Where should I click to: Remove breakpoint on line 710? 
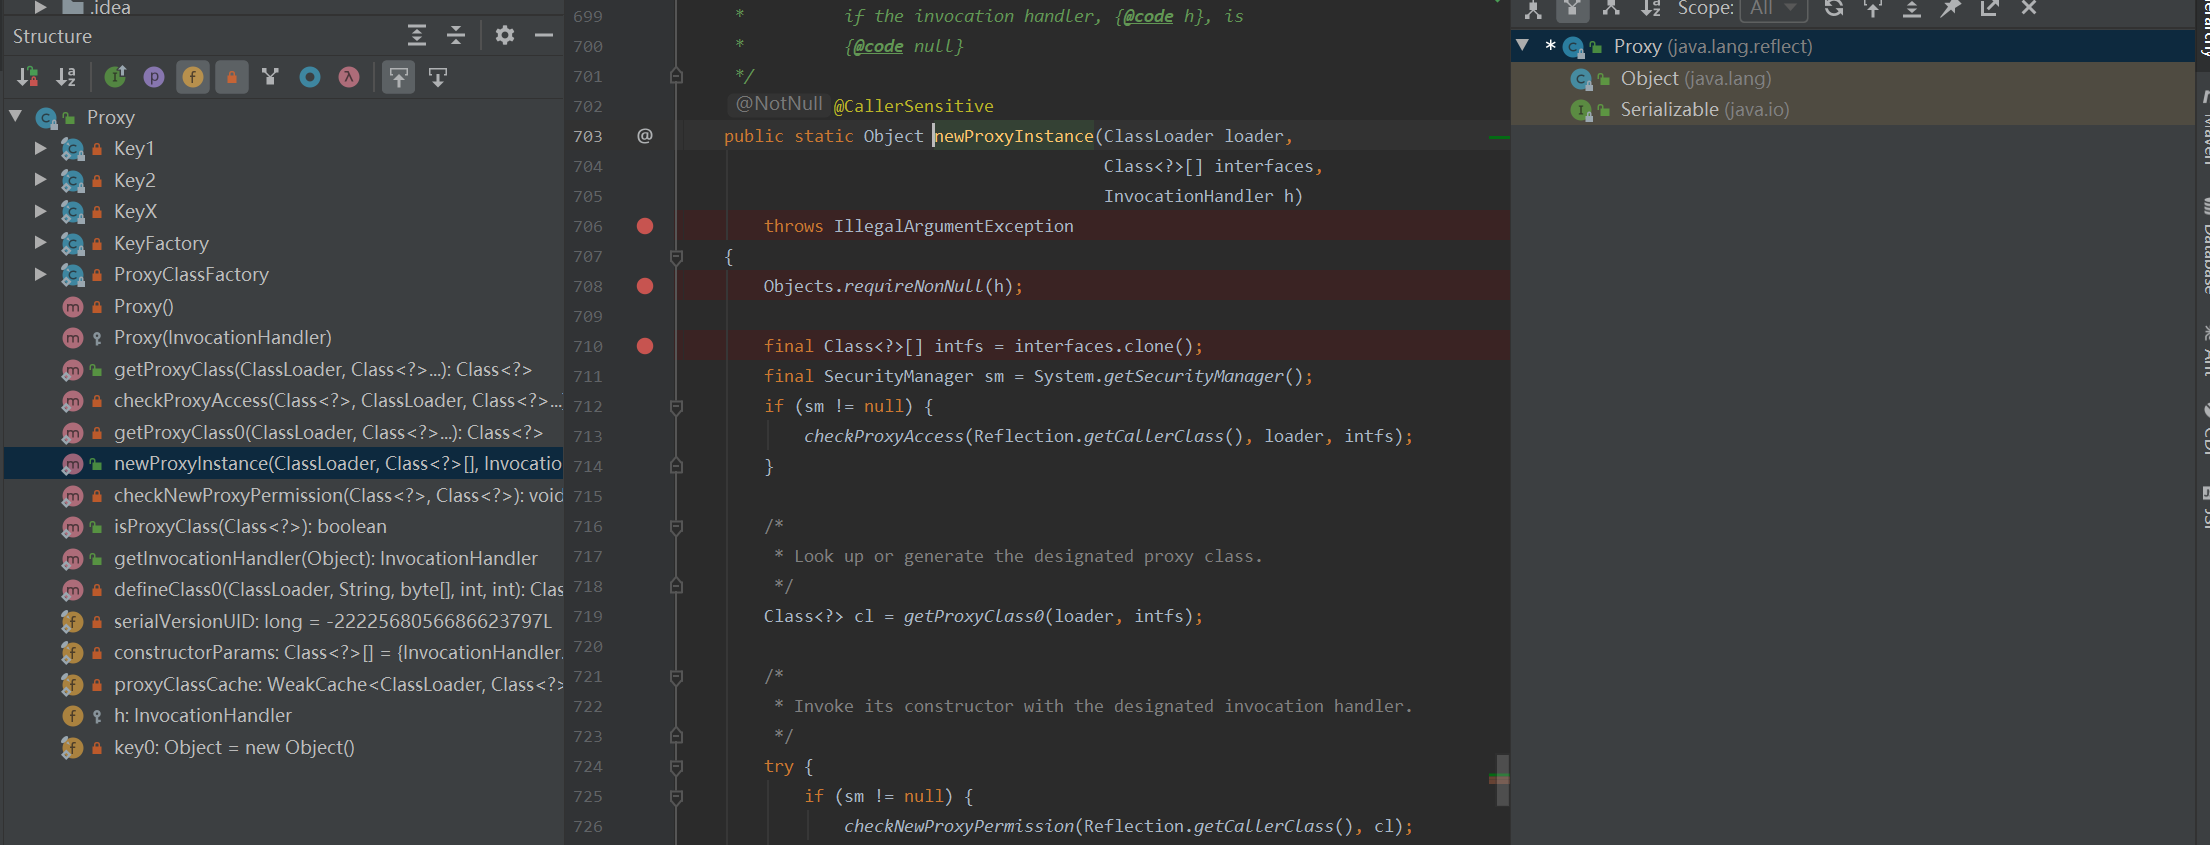pos(645,346)
